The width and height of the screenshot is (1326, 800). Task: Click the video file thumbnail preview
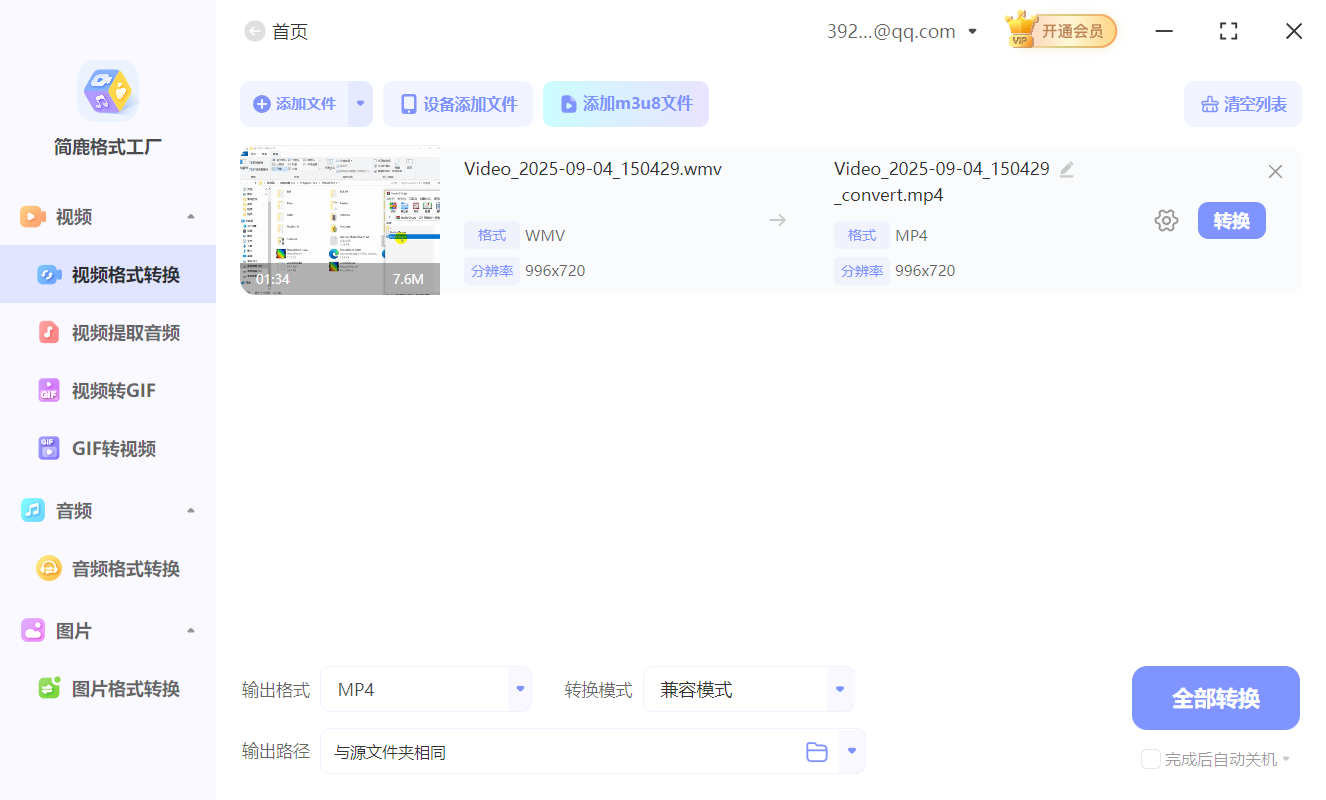pos(339,219)
